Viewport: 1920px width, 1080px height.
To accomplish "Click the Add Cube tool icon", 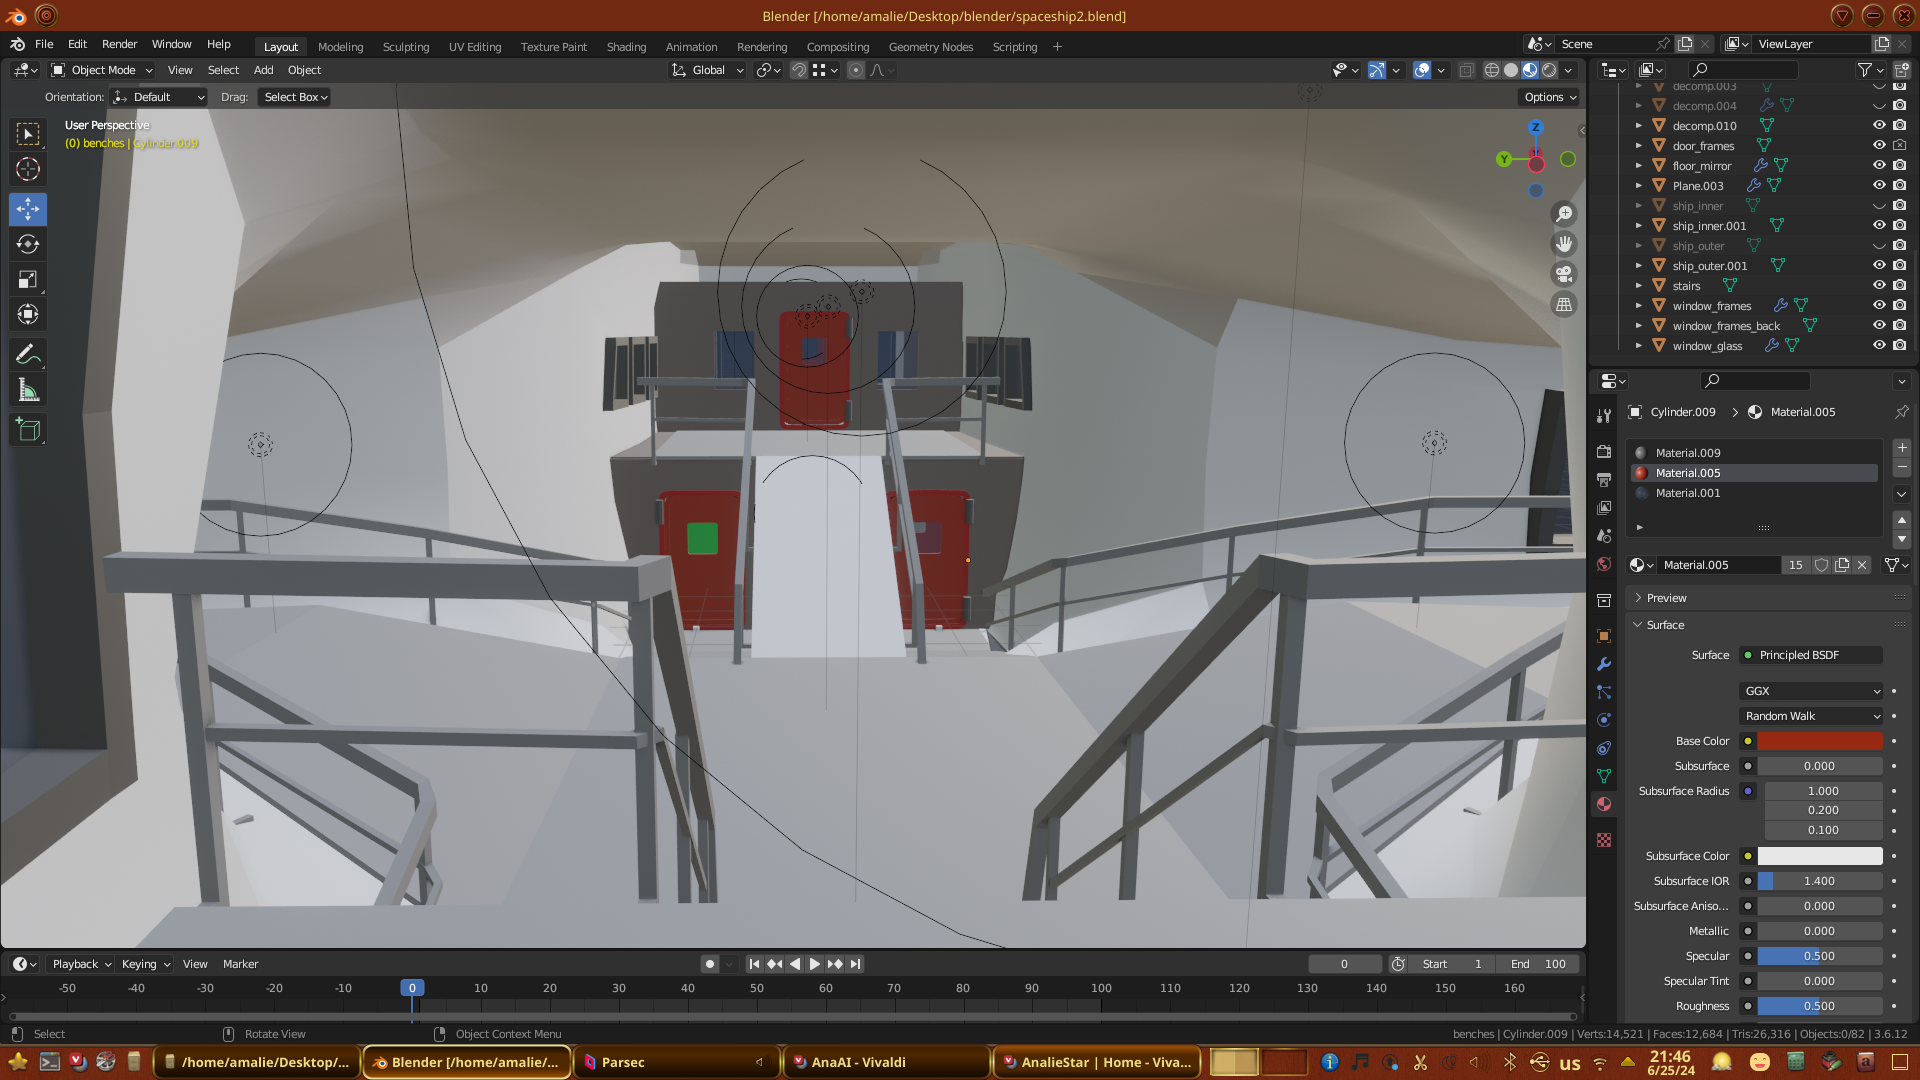I will (x=28, y=431).
